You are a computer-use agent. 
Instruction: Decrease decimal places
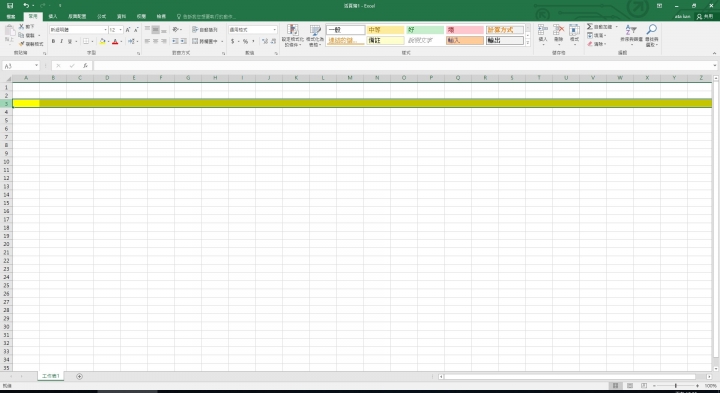click(x=273, y=41)
